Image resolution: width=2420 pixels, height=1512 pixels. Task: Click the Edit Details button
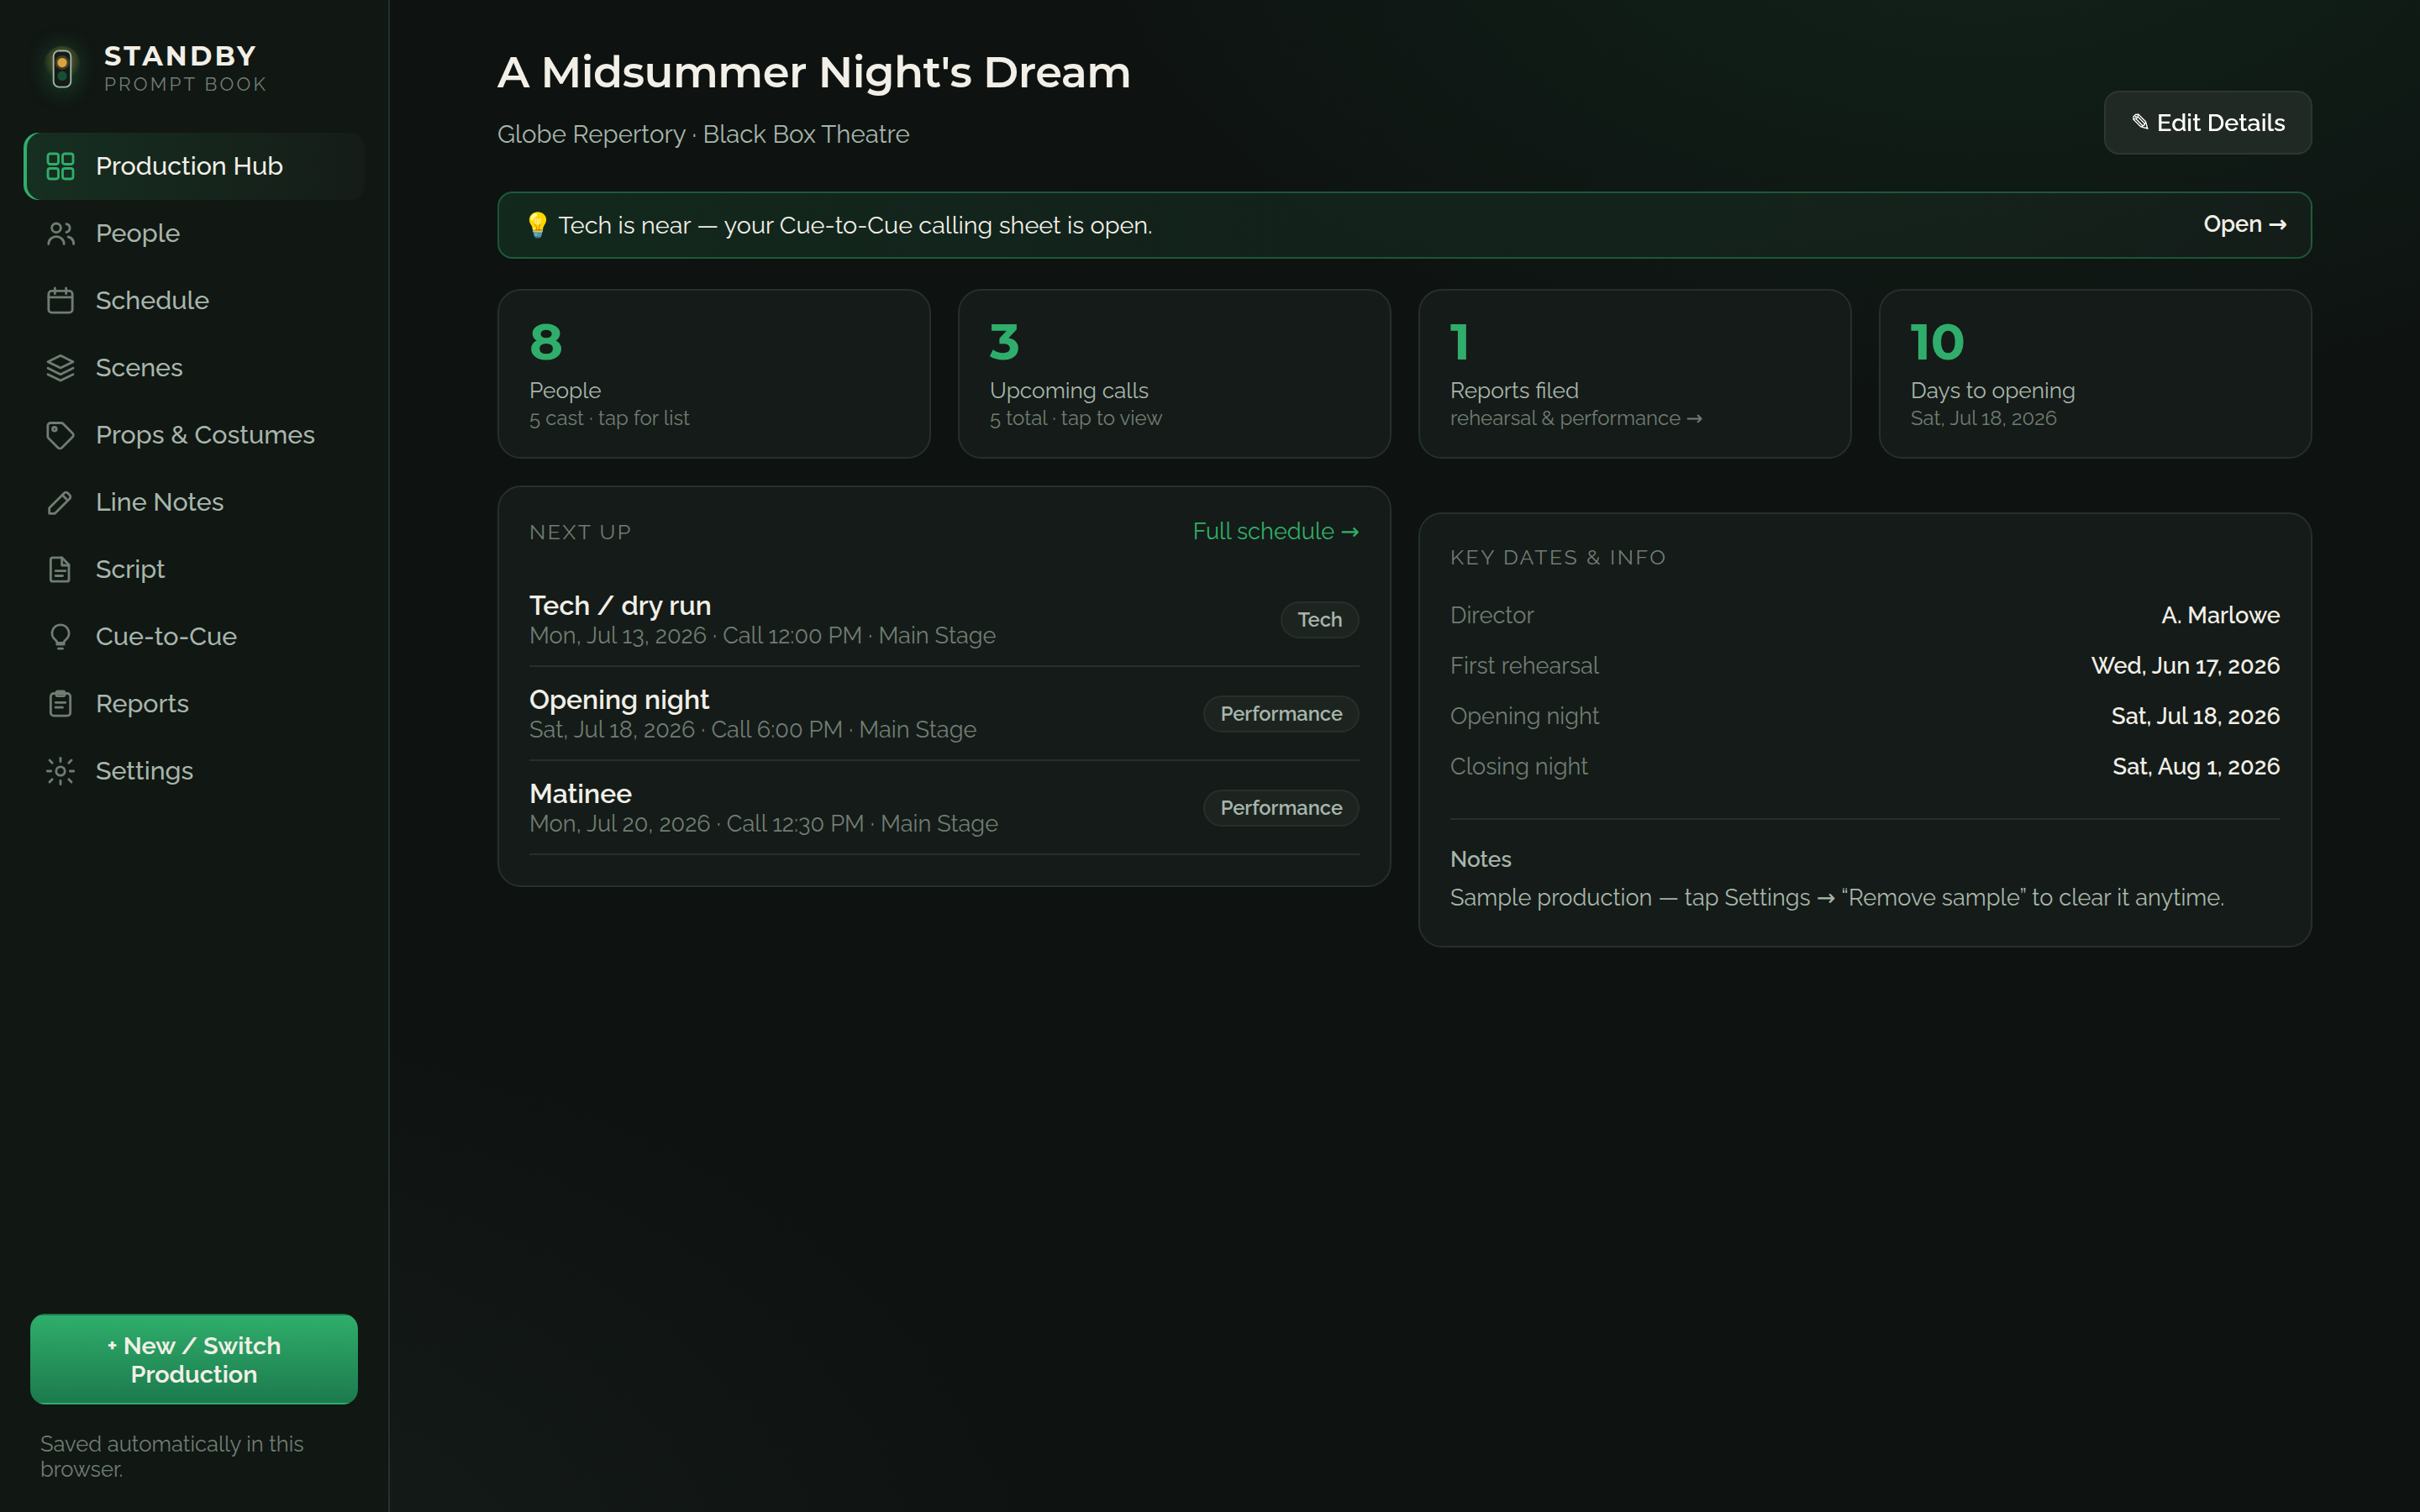point(2207,123)
